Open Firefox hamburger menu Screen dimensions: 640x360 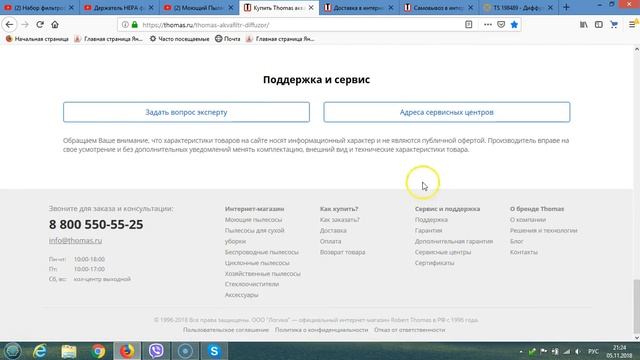click(632, 25)
